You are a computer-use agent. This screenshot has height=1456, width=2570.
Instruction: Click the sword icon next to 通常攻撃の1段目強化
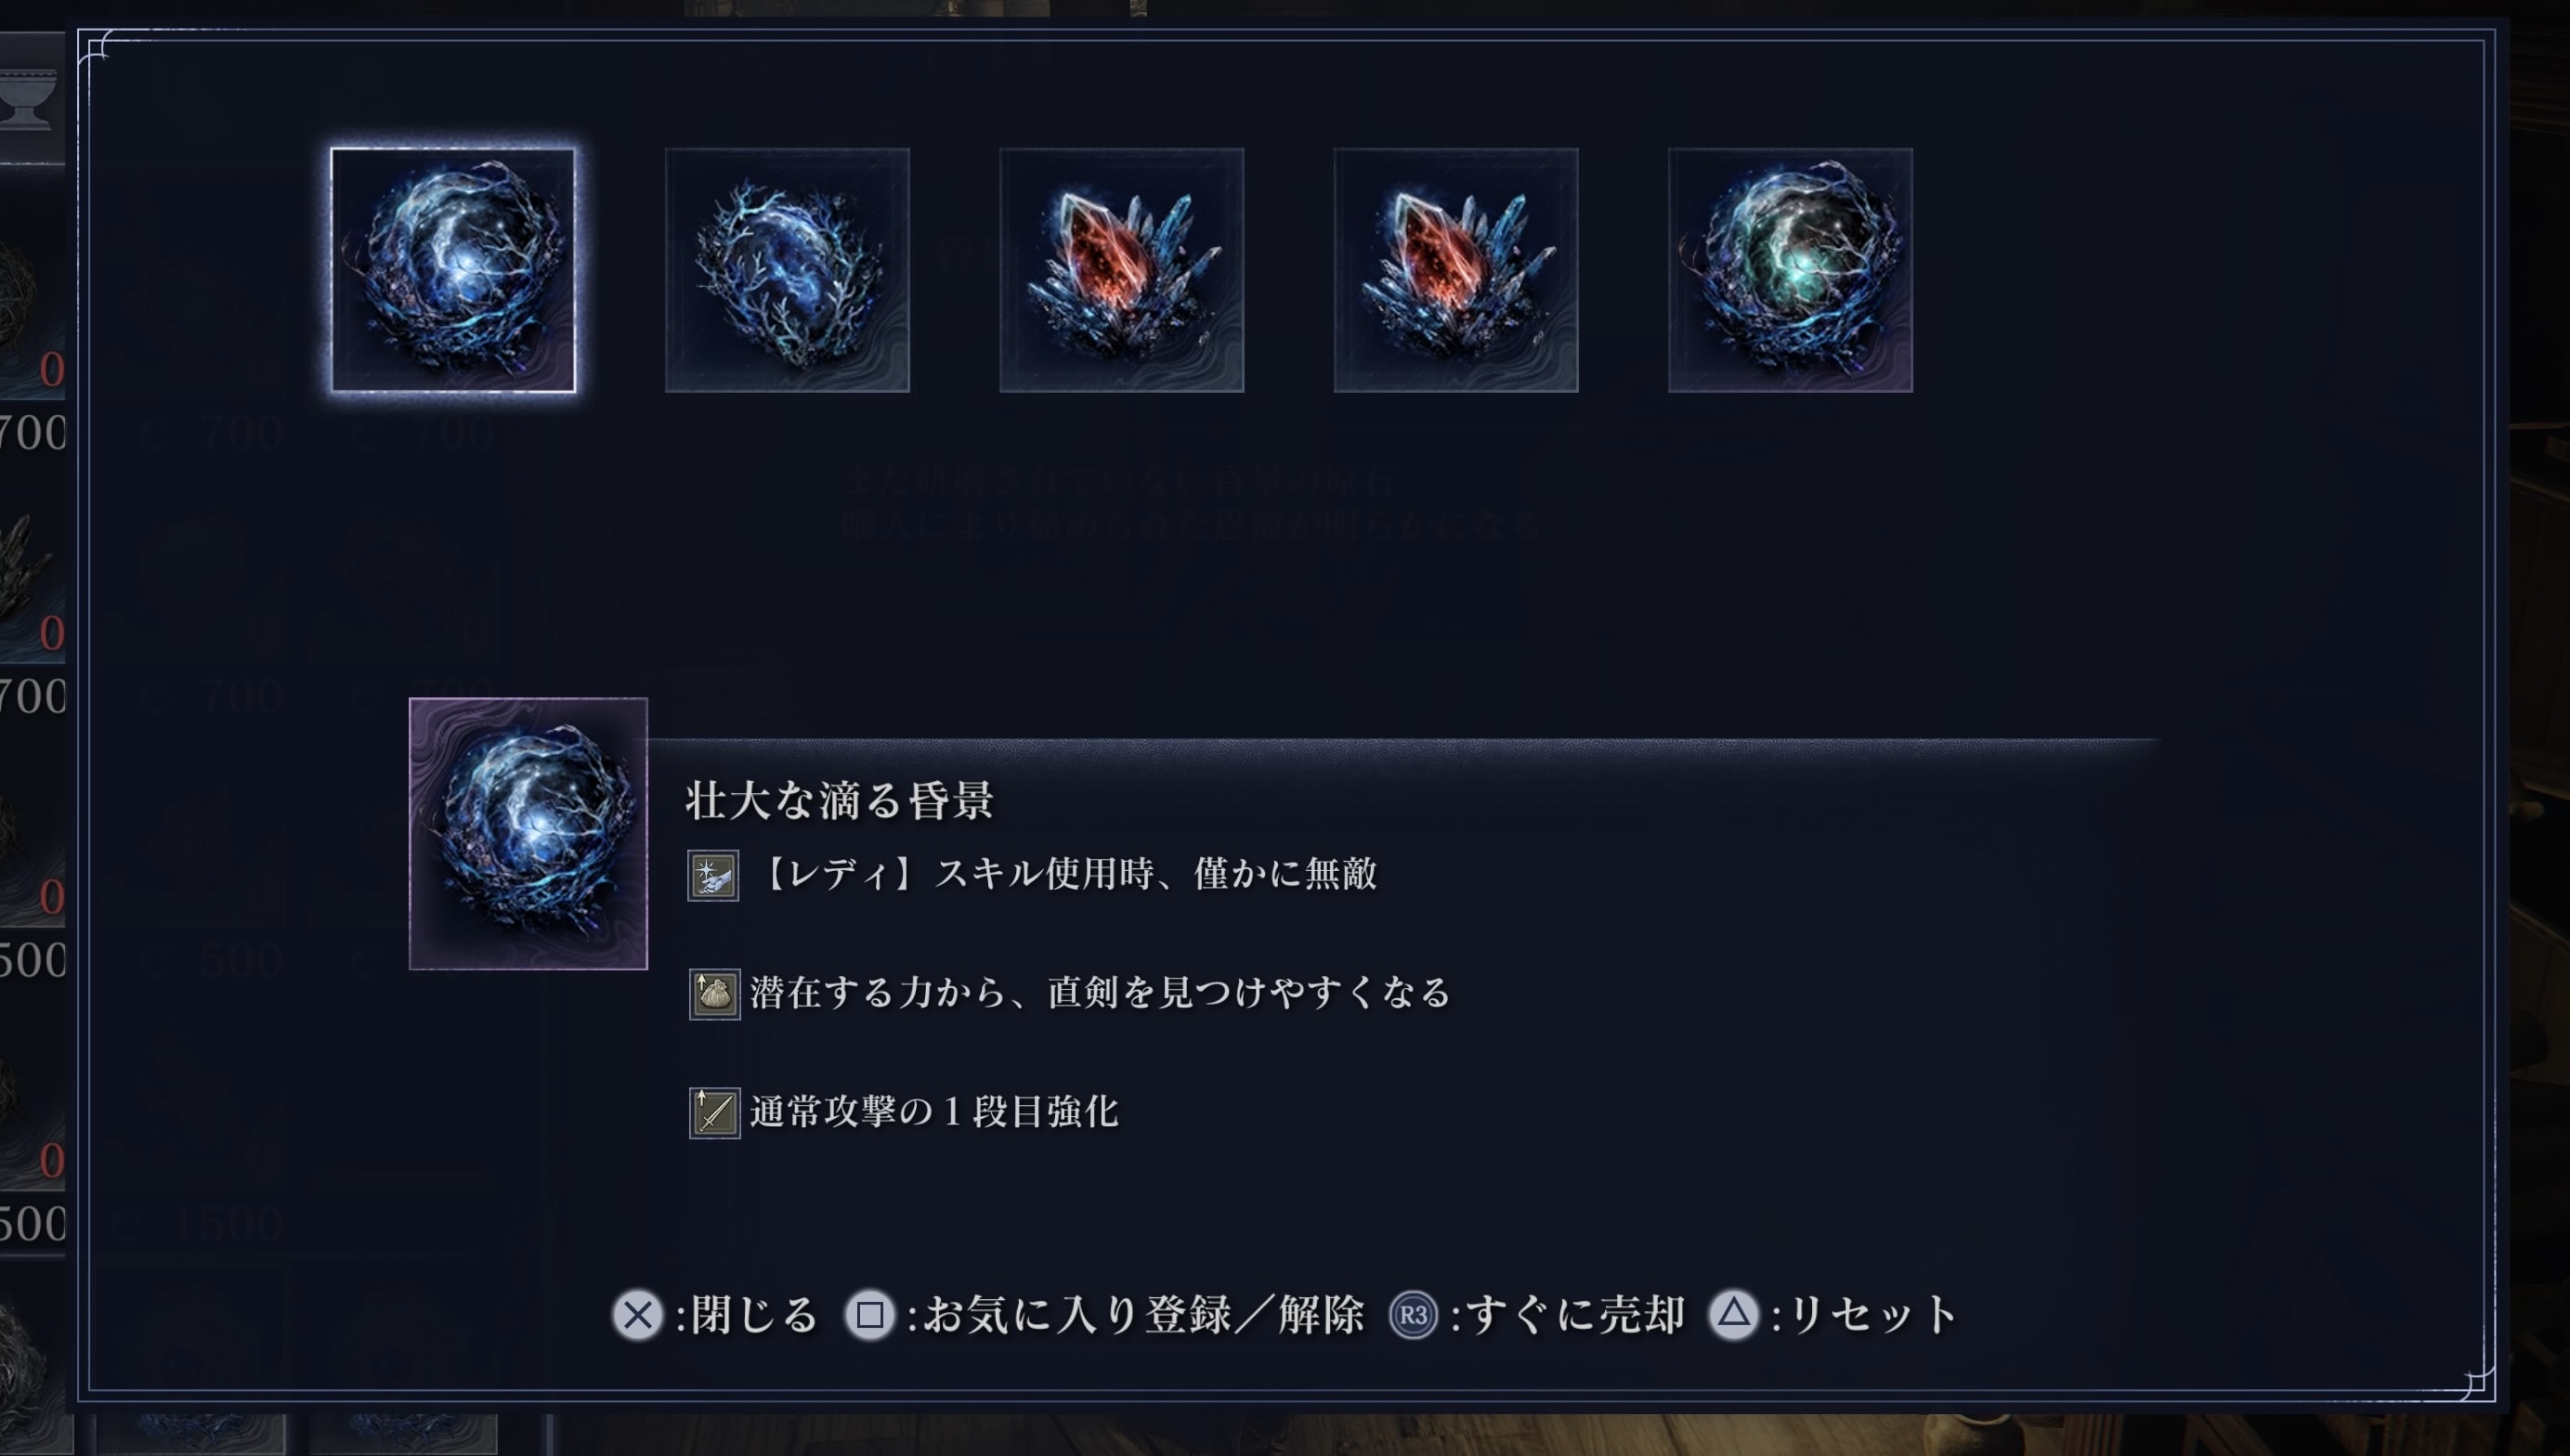(714, 1113)
